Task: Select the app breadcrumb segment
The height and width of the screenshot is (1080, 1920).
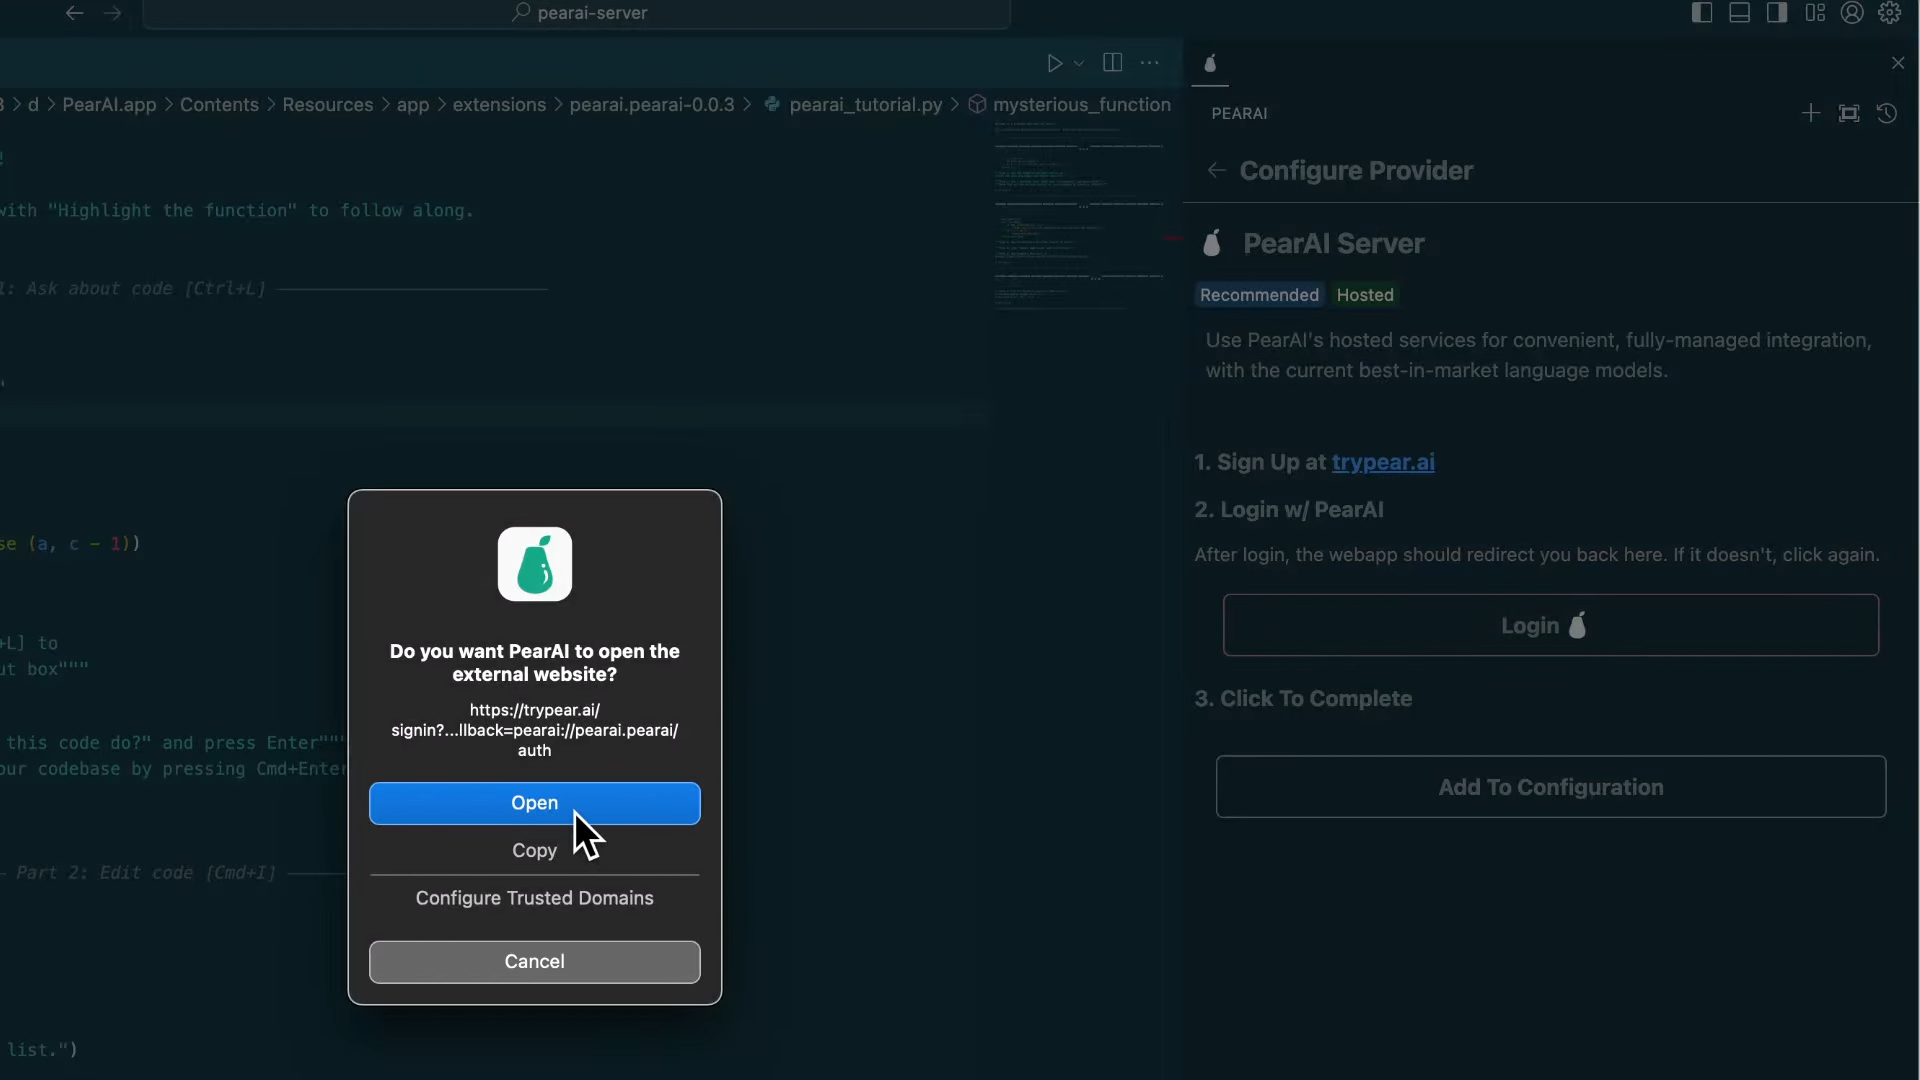Action: 412,105
